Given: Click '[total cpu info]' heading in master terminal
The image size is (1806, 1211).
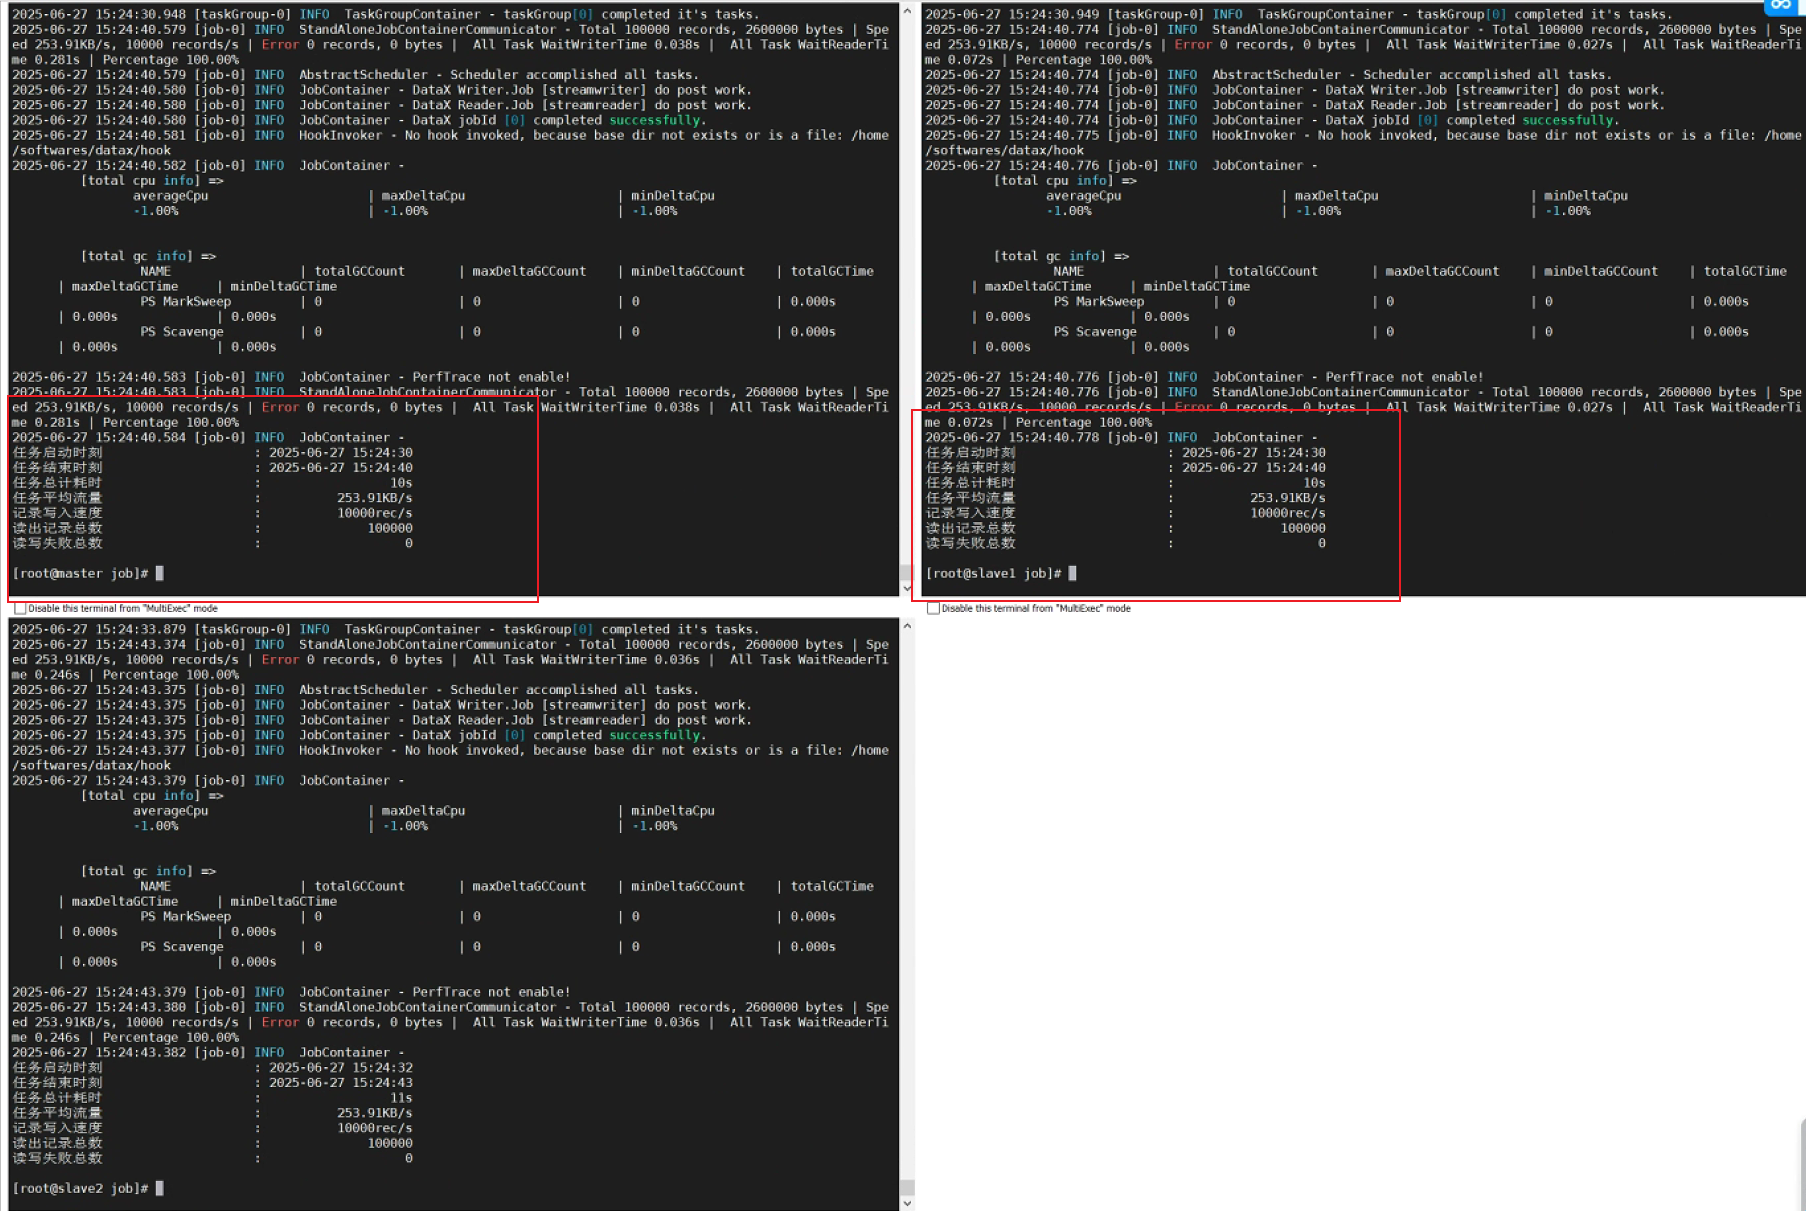Looking at the screenshot, I should tap(140, 181).
